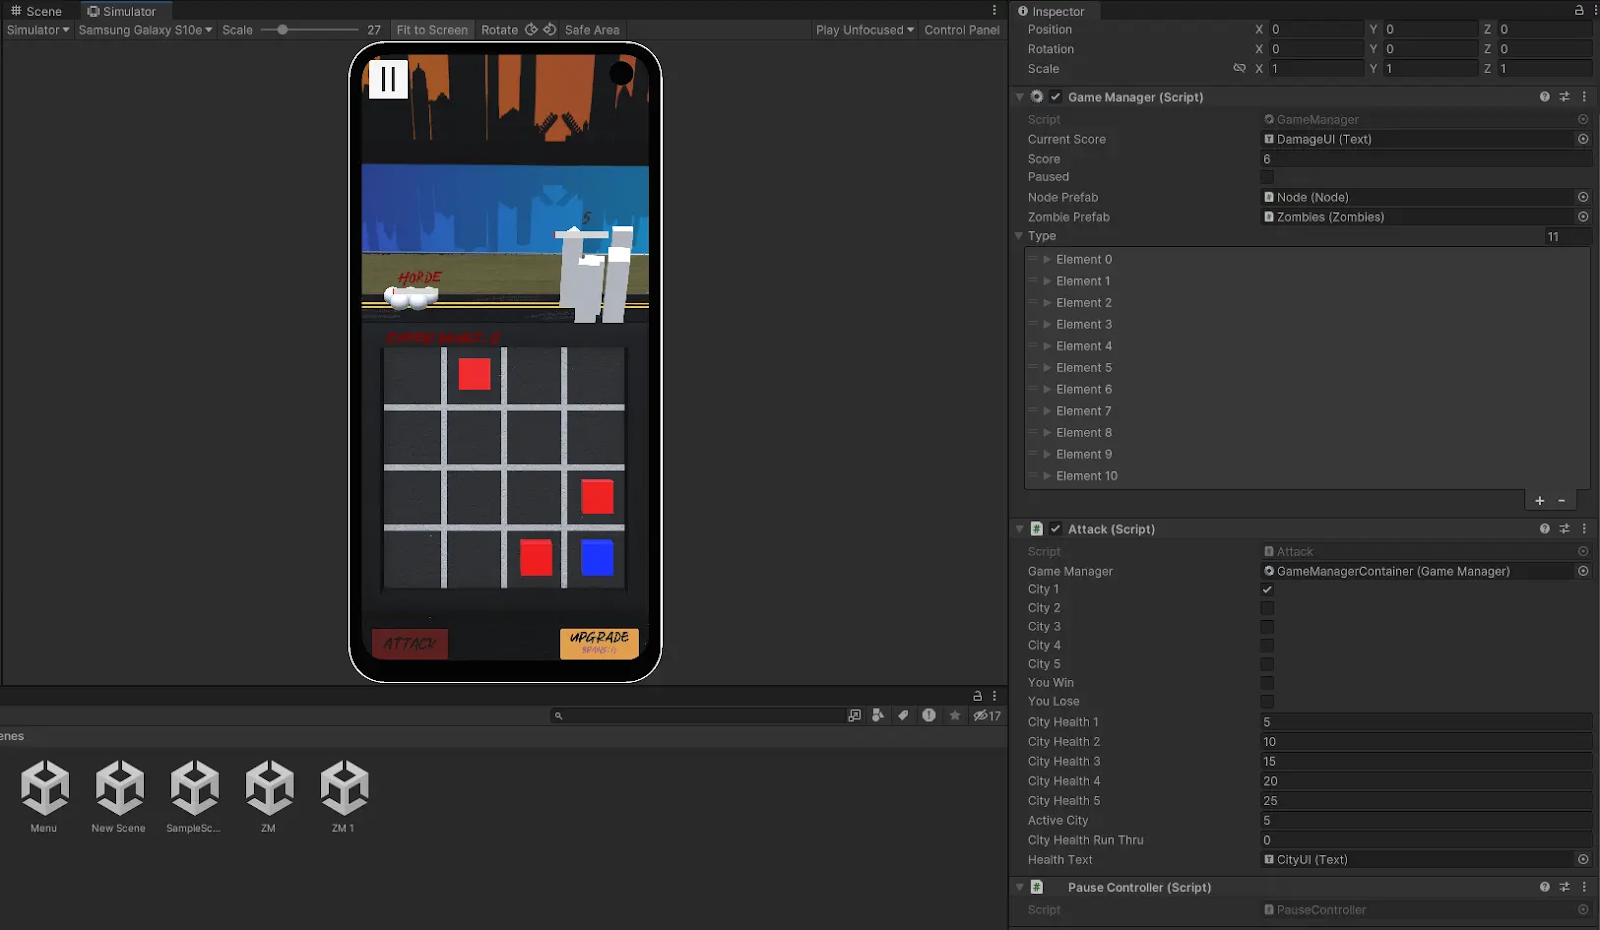Lock the Project browser panel
Viewport: 1600px width, 930px height.
point(977,696)
